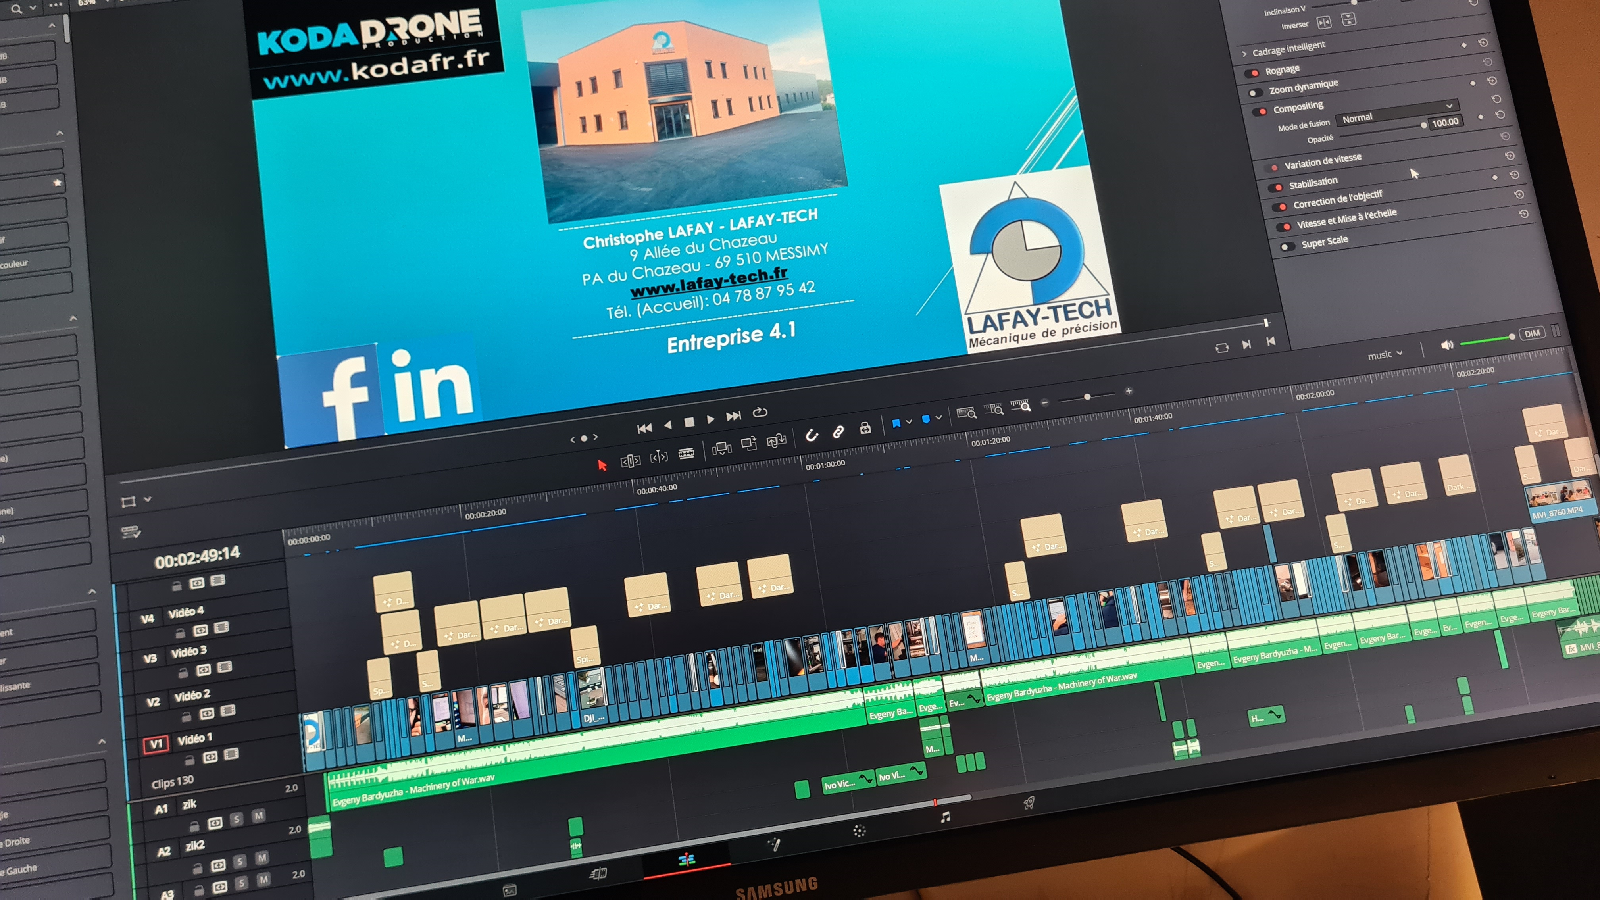
Task: Mute the A1 zik audio track
Action: (258, 816)
